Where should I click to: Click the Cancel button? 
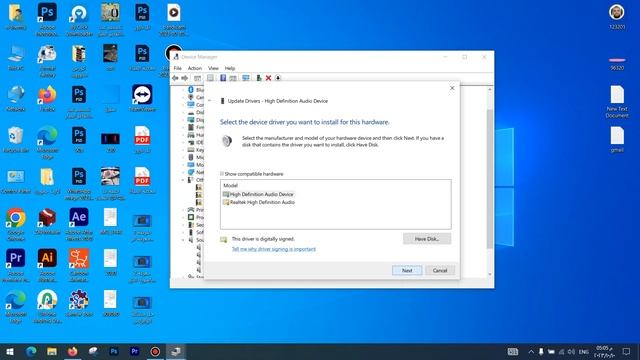pos(440,270)
